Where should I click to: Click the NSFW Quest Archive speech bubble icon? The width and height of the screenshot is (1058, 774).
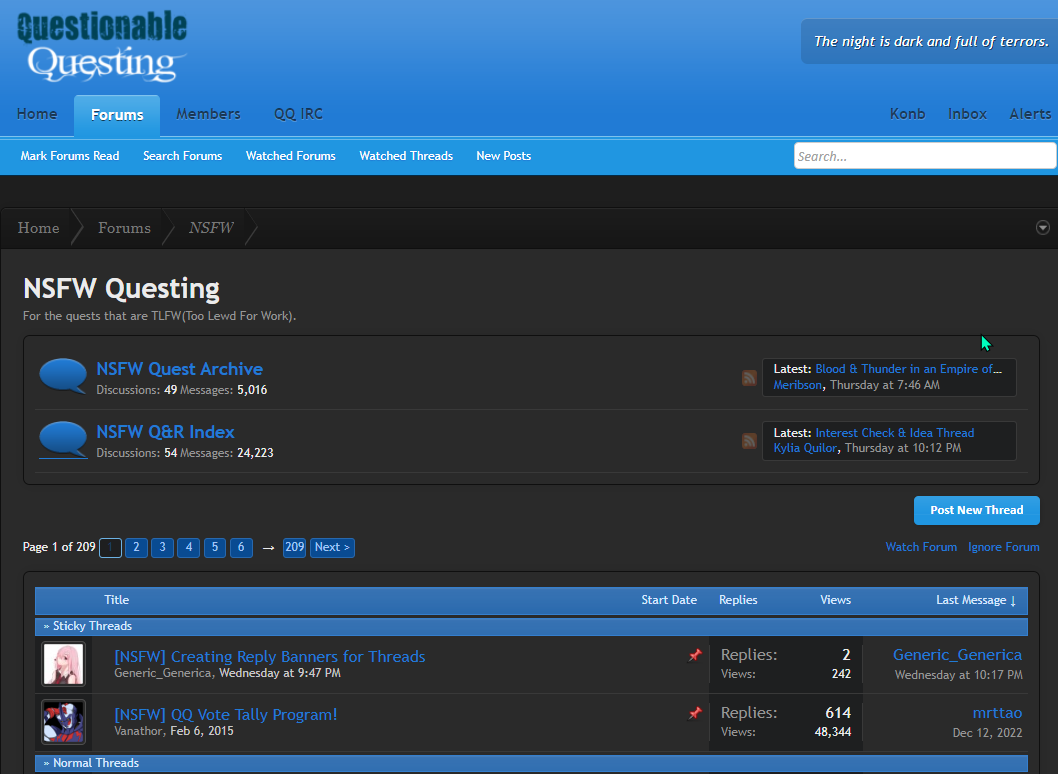pos(63,377)
